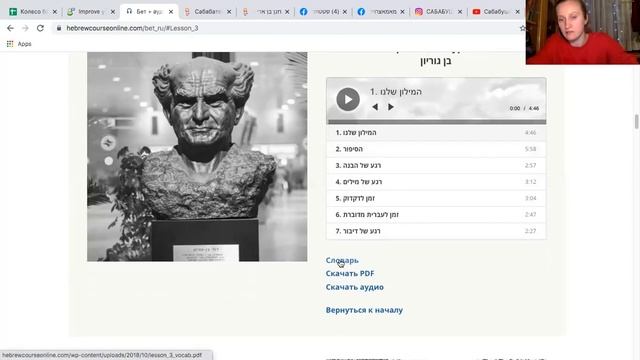Go back with the browser back arrow
The image size is (640, 360).
coord(10,28)
